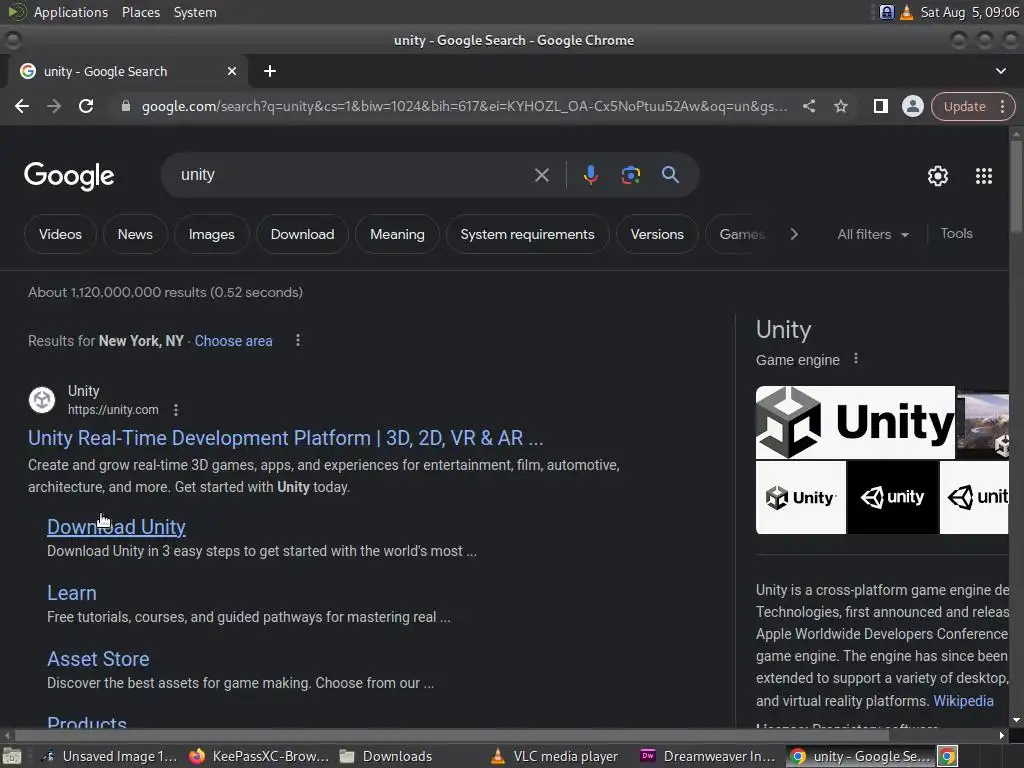Click the forward navigation arrow
The height and width of the screenshot is (768, 1024).
coord(54,106)
